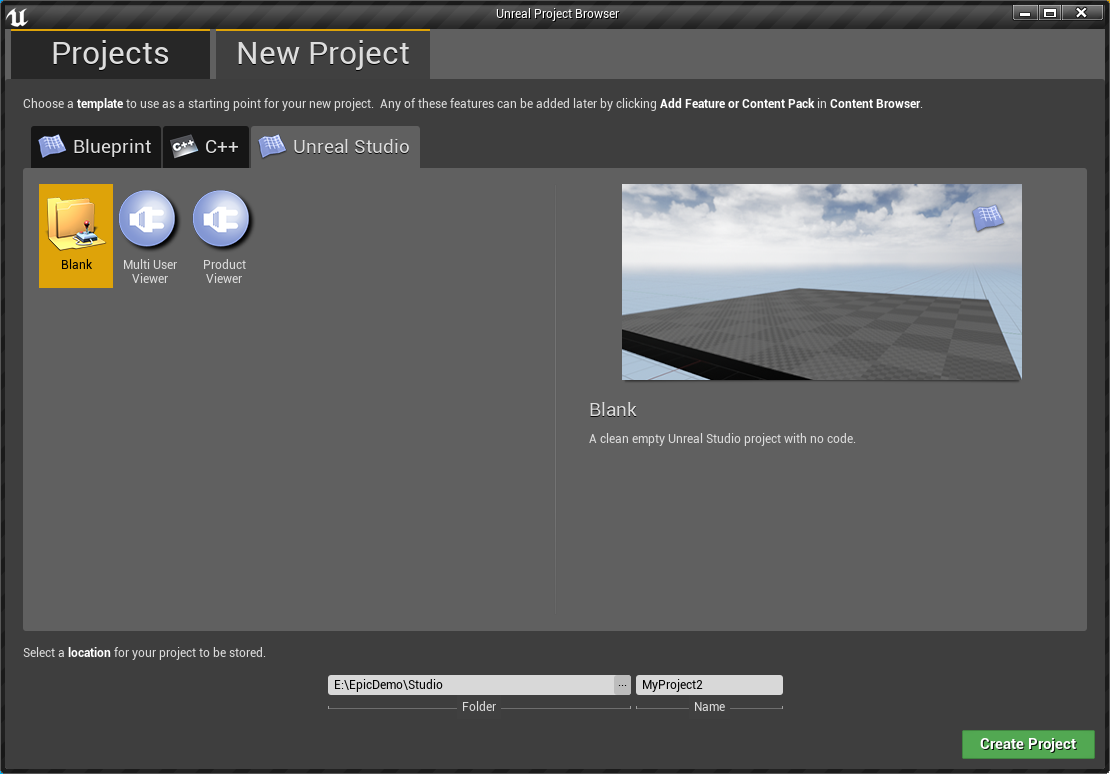1110x774 pixels.
Task: Click the Create Project button
Action: pos(1028,744)
